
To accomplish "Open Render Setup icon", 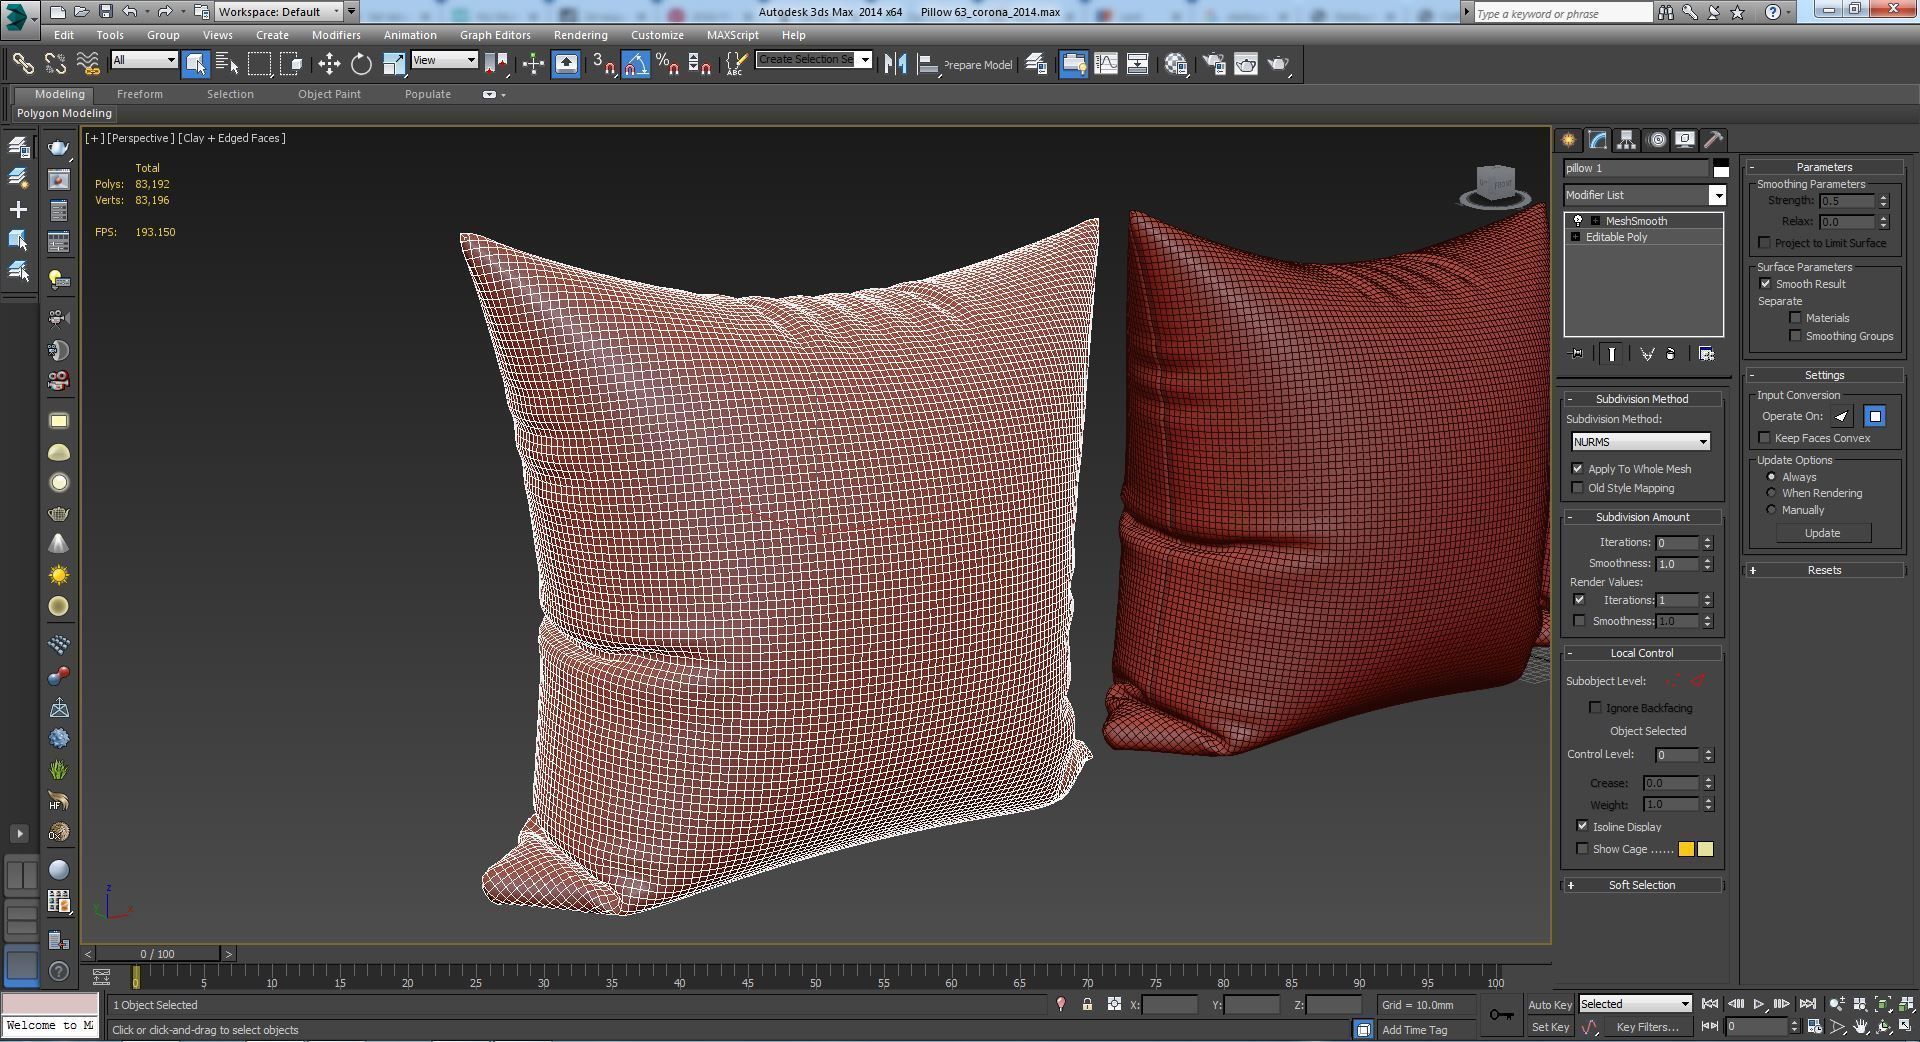I will 1213,64.
